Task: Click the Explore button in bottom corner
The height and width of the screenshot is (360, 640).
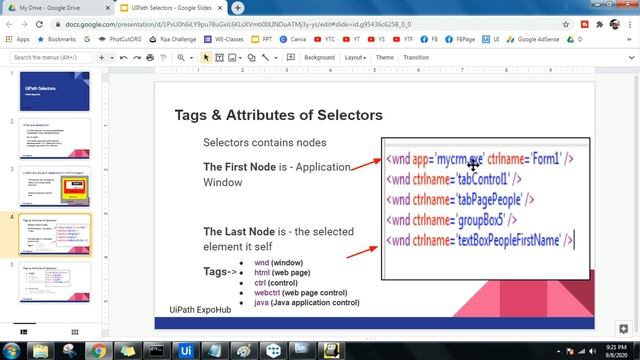Action: [x=623, y=329]
